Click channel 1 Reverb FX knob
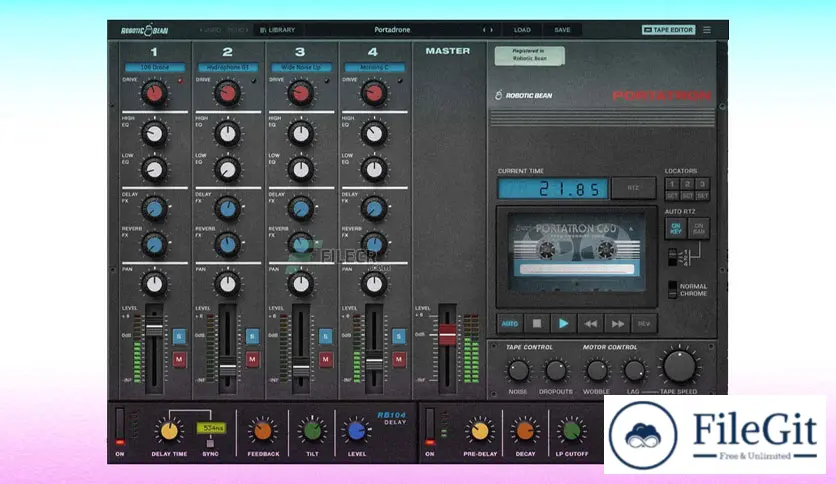The height and width of the screenshot is (484, 836). click(x=154, y=245)
